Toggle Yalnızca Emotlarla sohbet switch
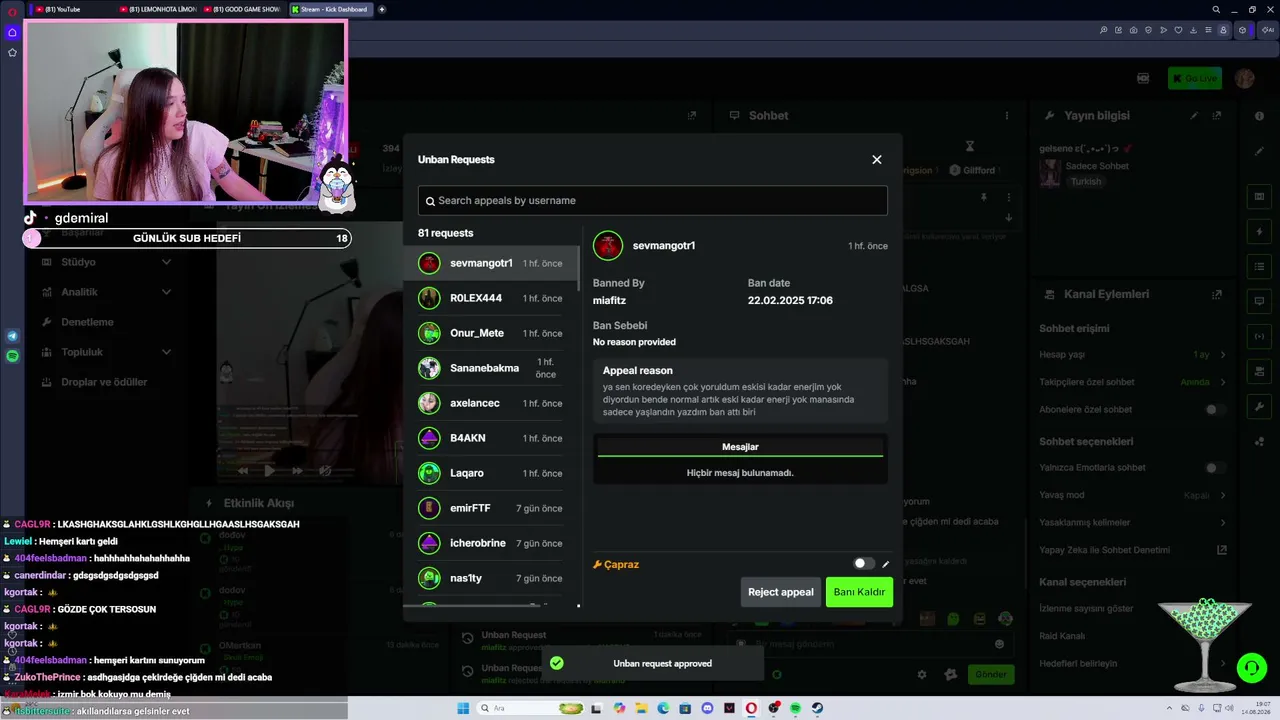 pos(1215,468)
